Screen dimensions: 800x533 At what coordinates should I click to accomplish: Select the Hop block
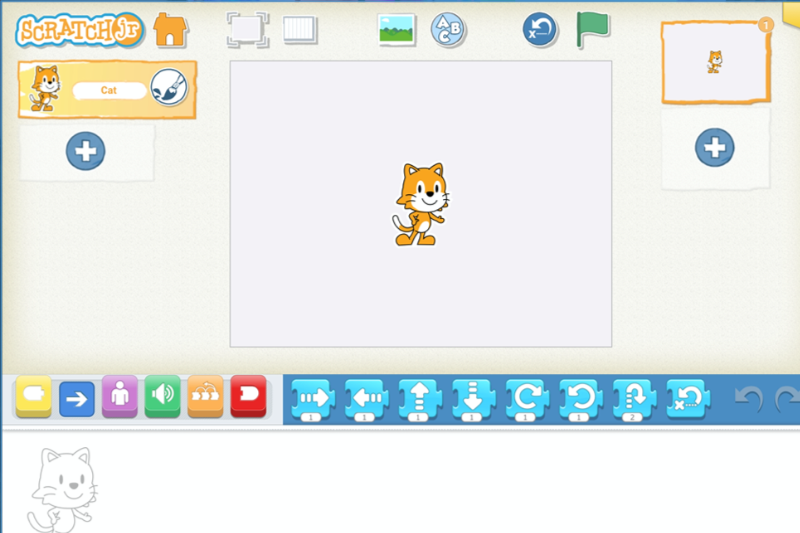(x=634, y=399)
